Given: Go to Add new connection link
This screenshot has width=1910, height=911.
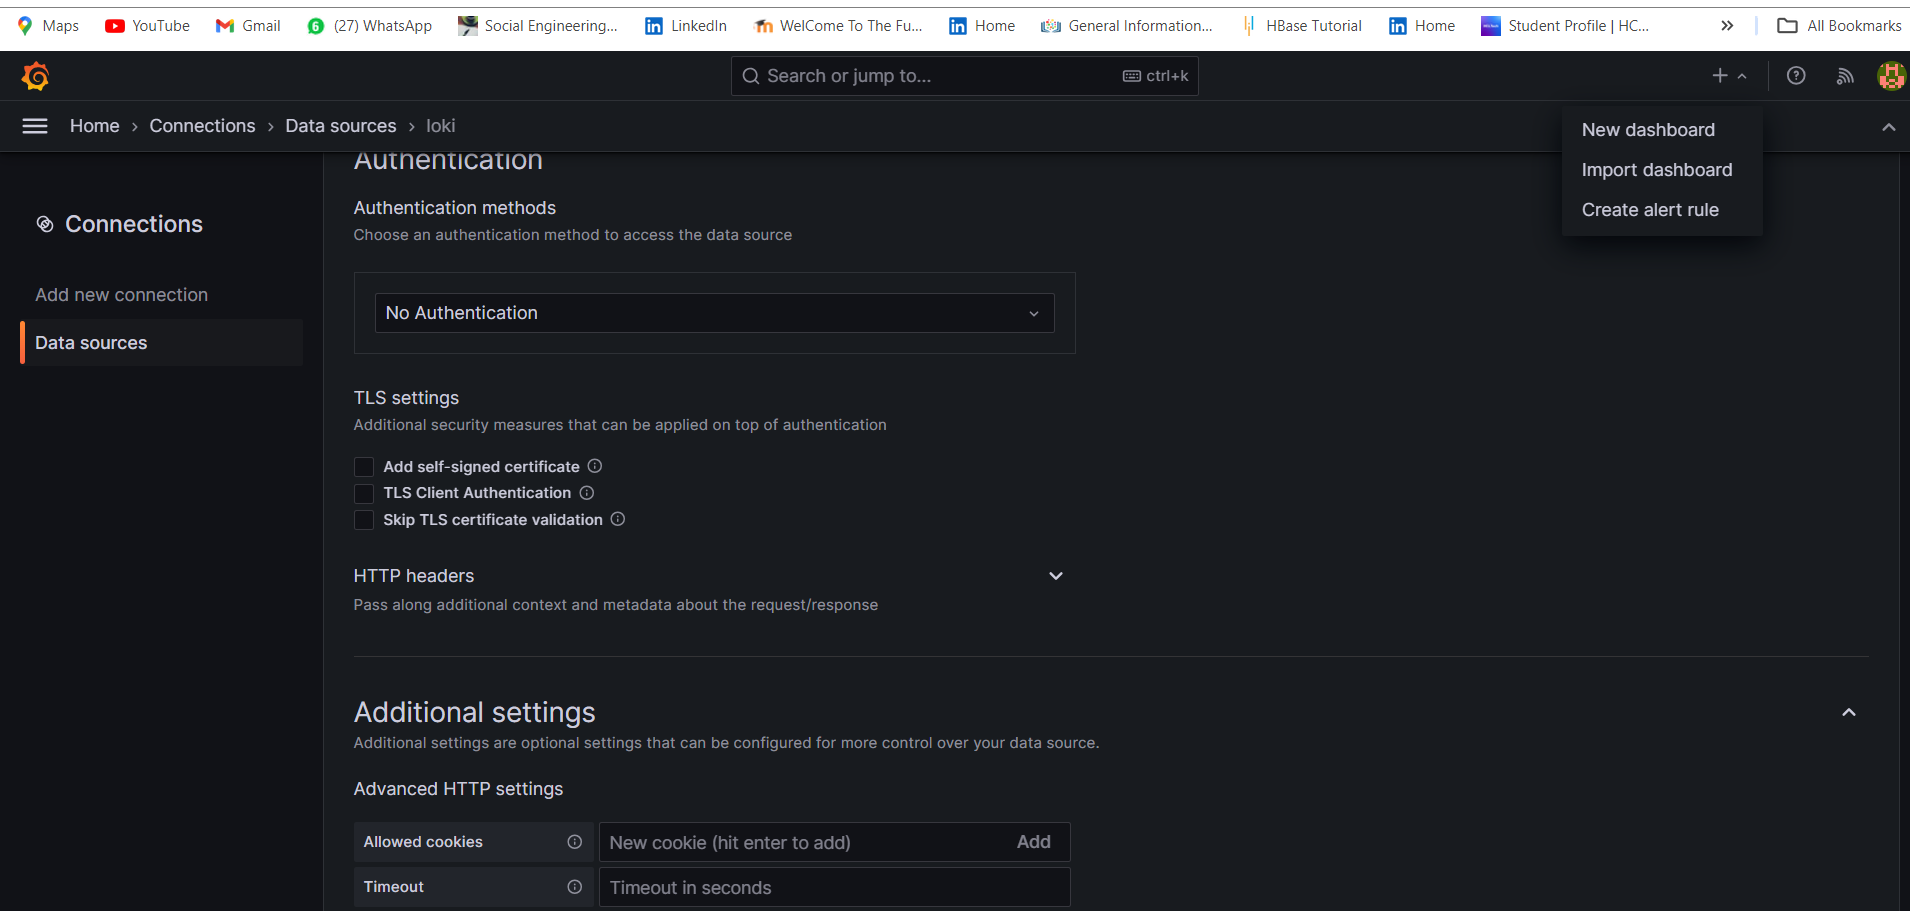Looking at the screenshot, I should coord(122,295).
